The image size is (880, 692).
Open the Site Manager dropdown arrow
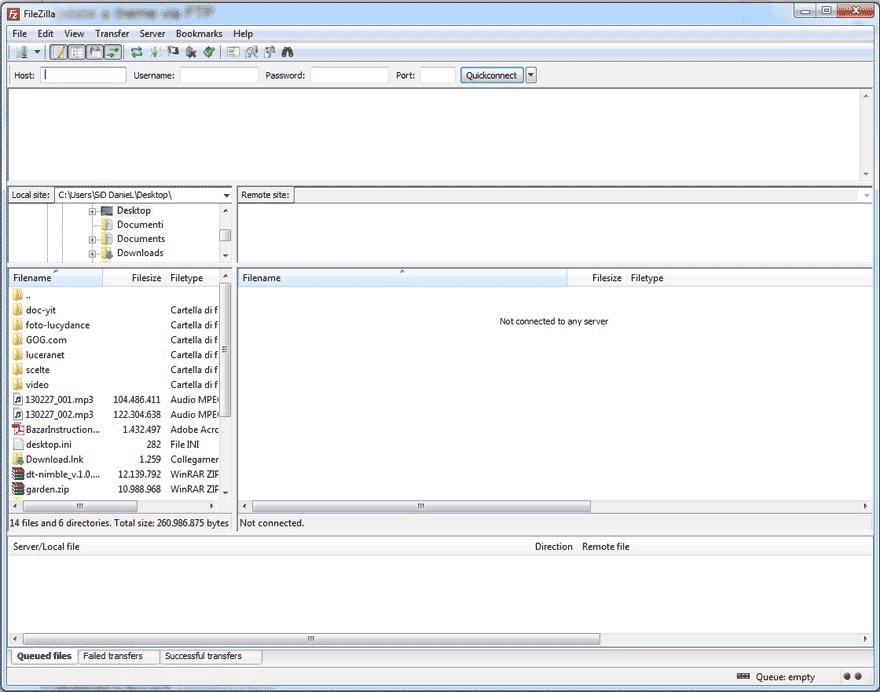tap(38, 52)
